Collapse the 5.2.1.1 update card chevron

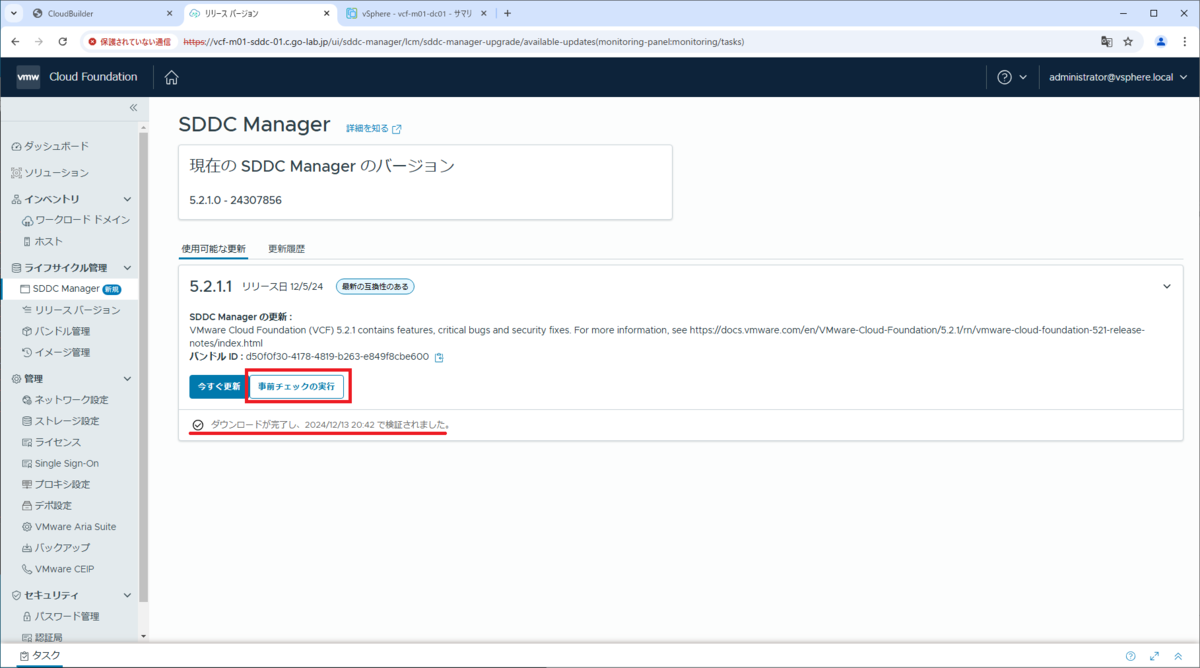tap(1166, 286)
